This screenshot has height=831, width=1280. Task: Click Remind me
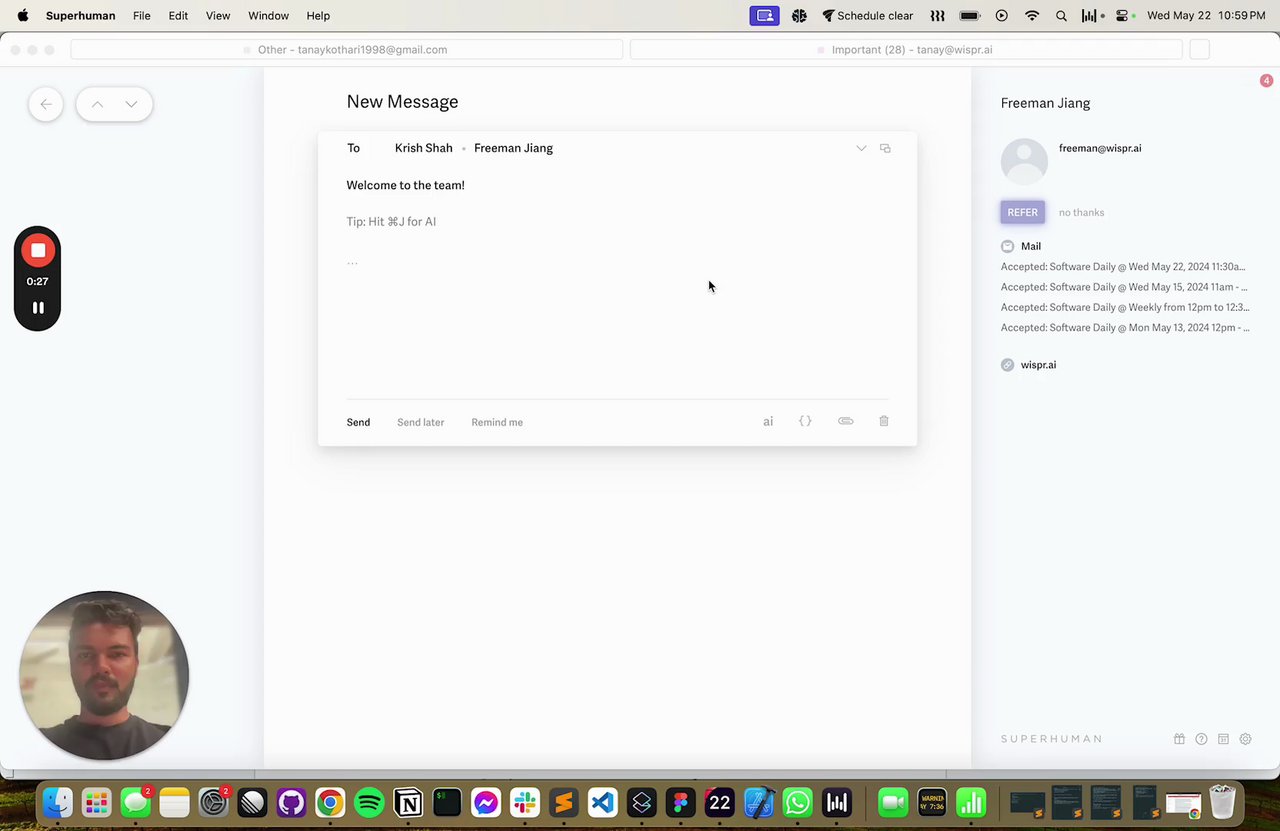point(497,422)
